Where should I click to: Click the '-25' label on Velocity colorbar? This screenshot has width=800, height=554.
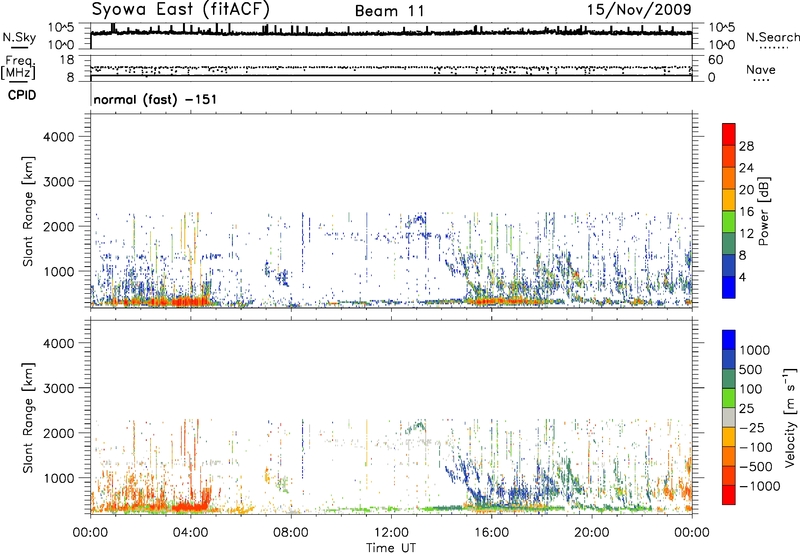tap(751, 428)
